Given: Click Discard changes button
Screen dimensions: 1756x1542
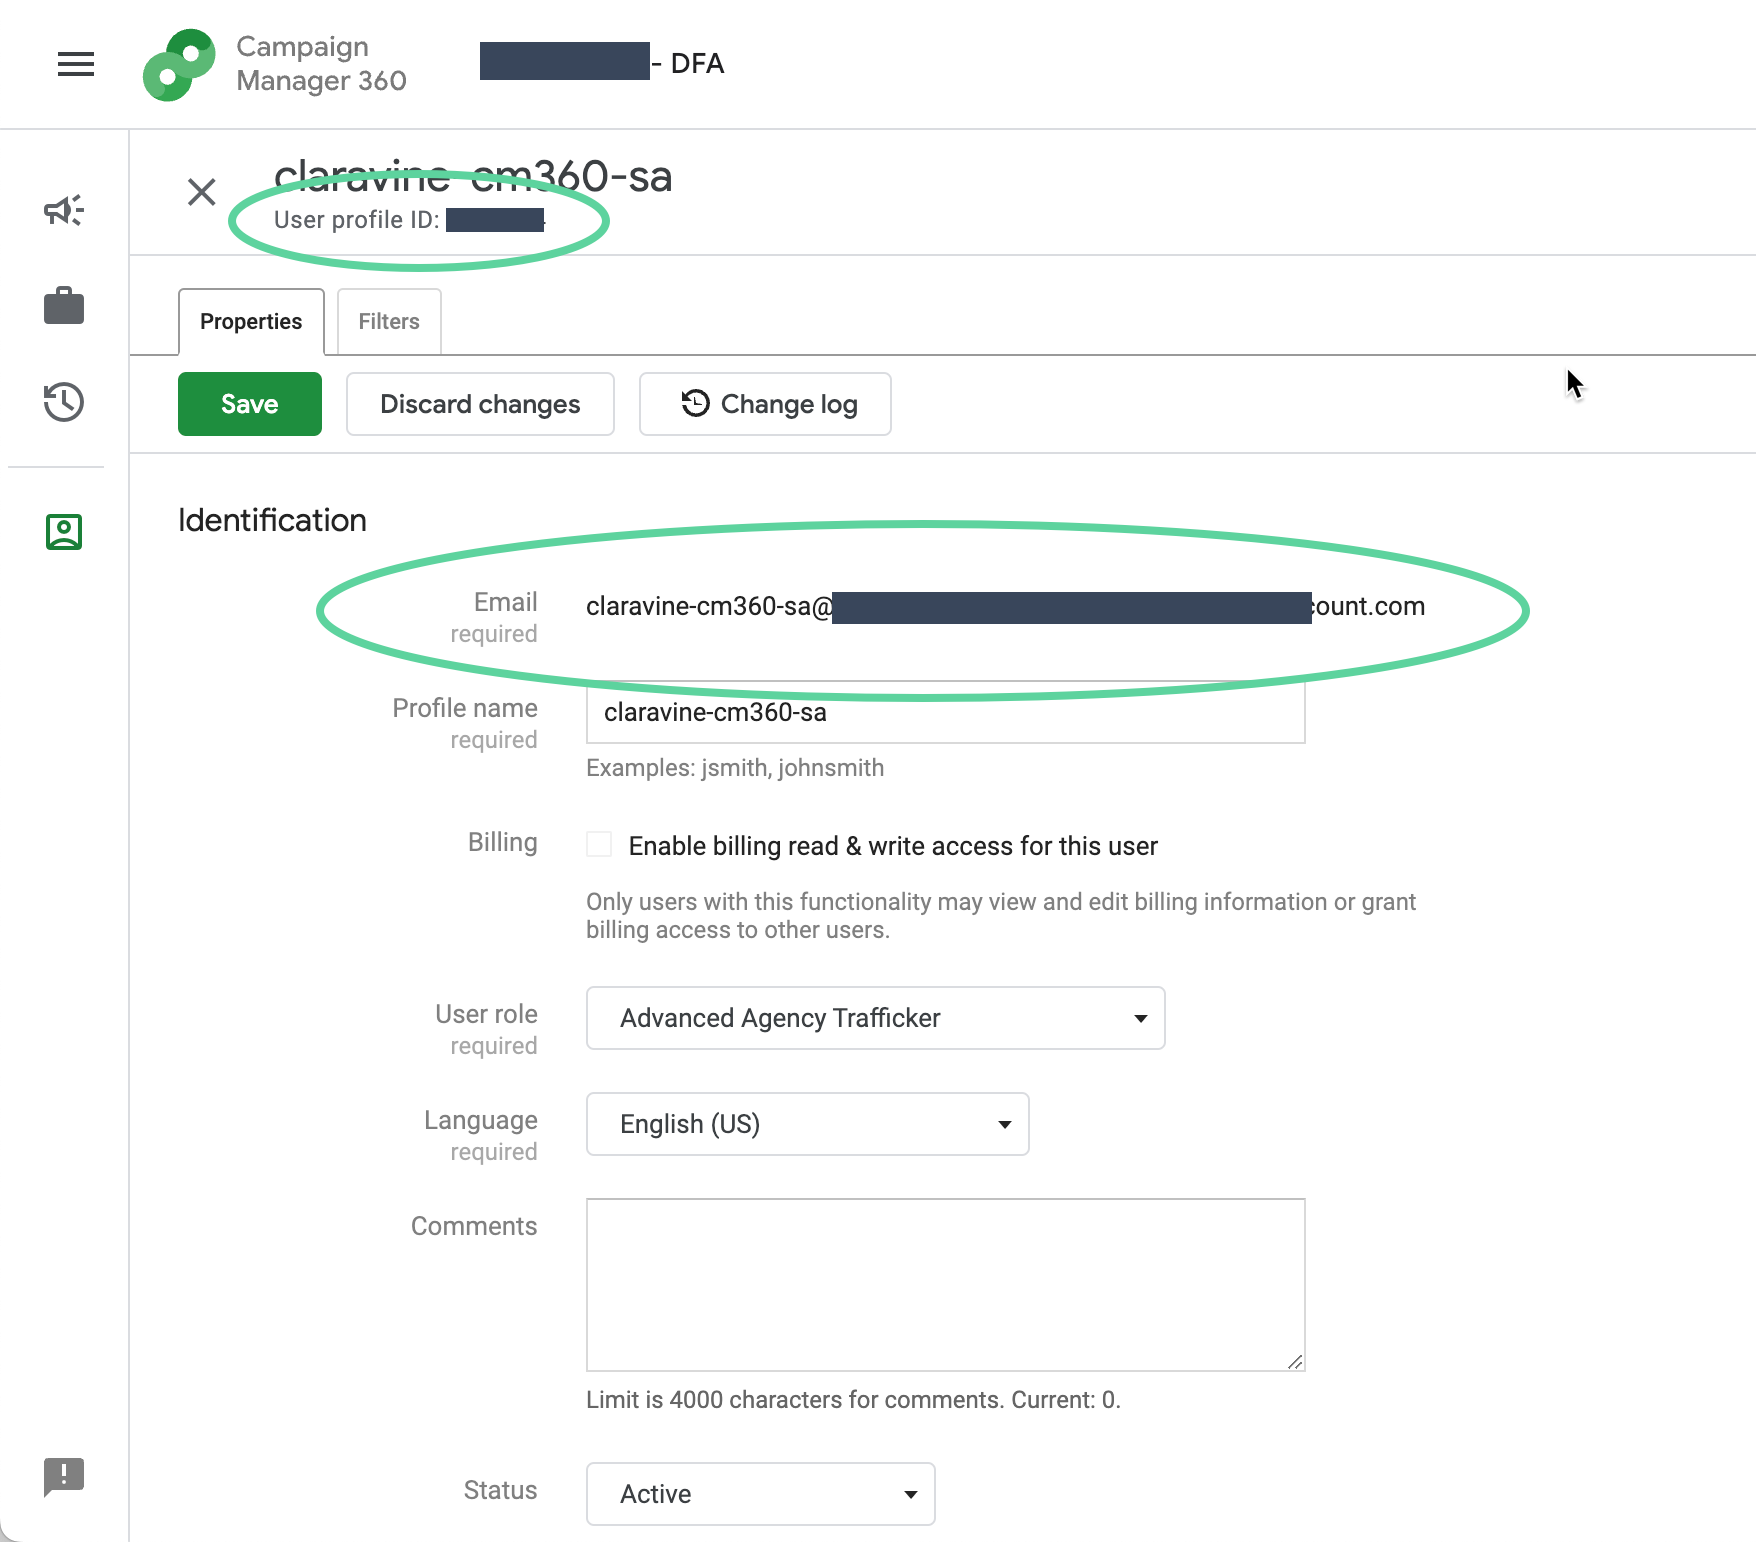Looking at the screenshot, I should tap(480, 404).
